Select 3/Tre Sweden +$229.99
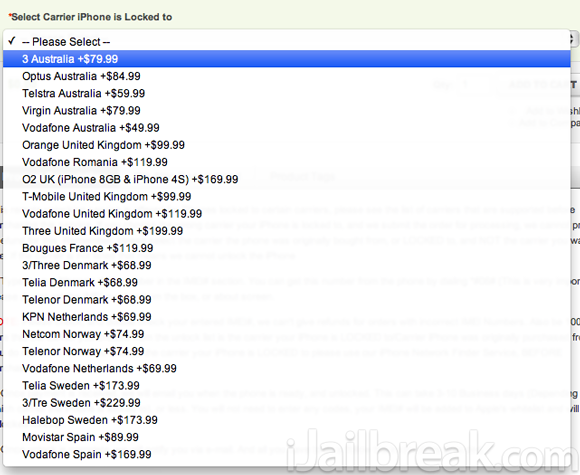The width and height of the screenshot is (580, 475). (x=287, y=403)
